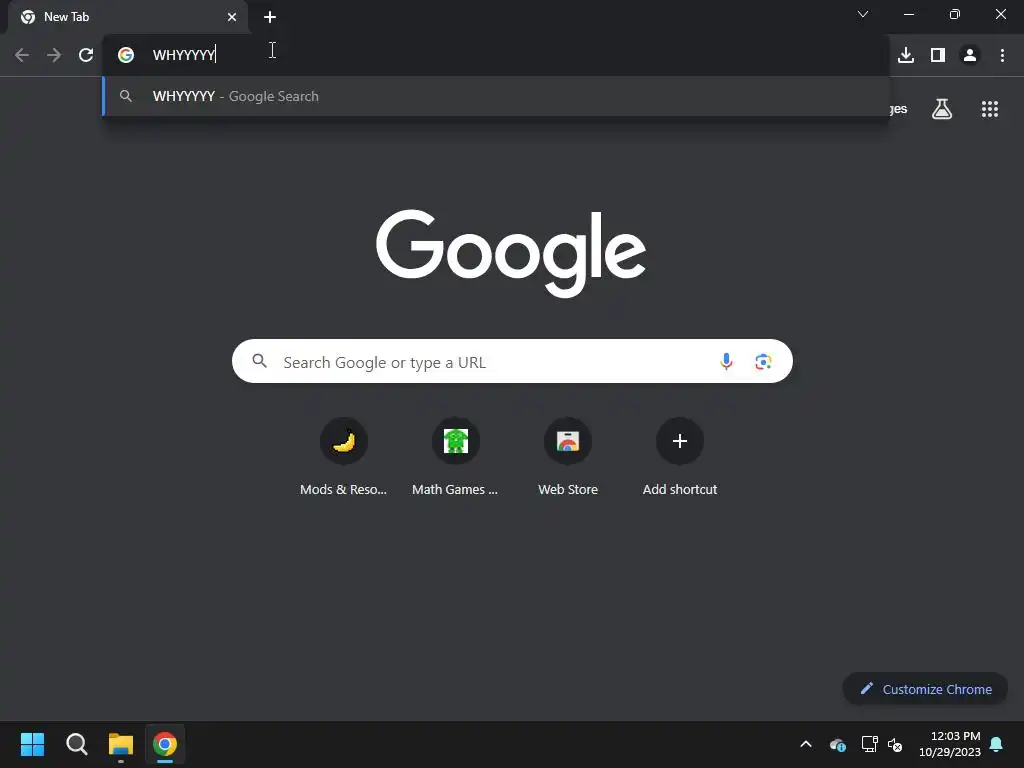The height and width of the screenshot is (768, 1024).
Task: Open the tab search chevron
Action: pyautogui.click(x=863, y=14)
